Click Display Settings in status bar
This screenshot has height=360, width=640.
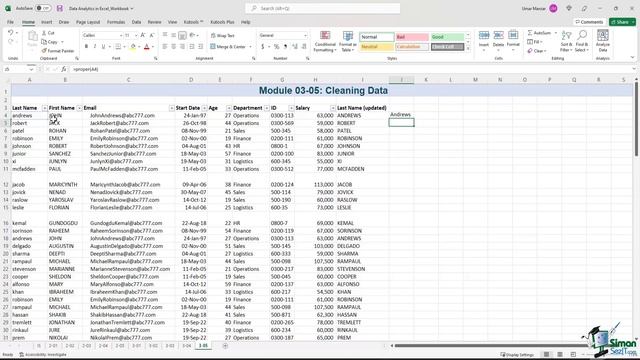click(x=517, y=355)
